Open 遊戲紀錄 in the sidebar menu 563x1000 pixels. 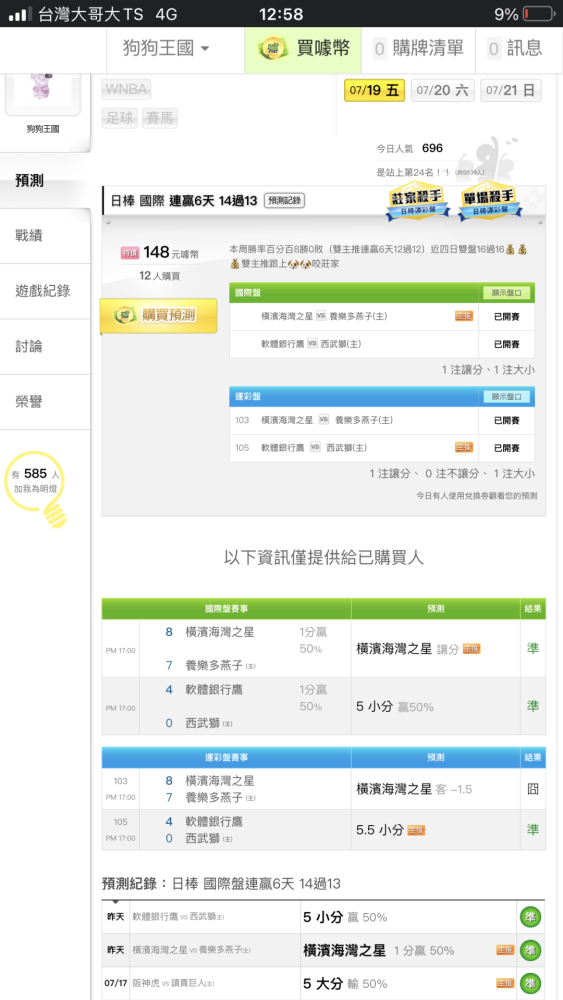tap(45, 291)
